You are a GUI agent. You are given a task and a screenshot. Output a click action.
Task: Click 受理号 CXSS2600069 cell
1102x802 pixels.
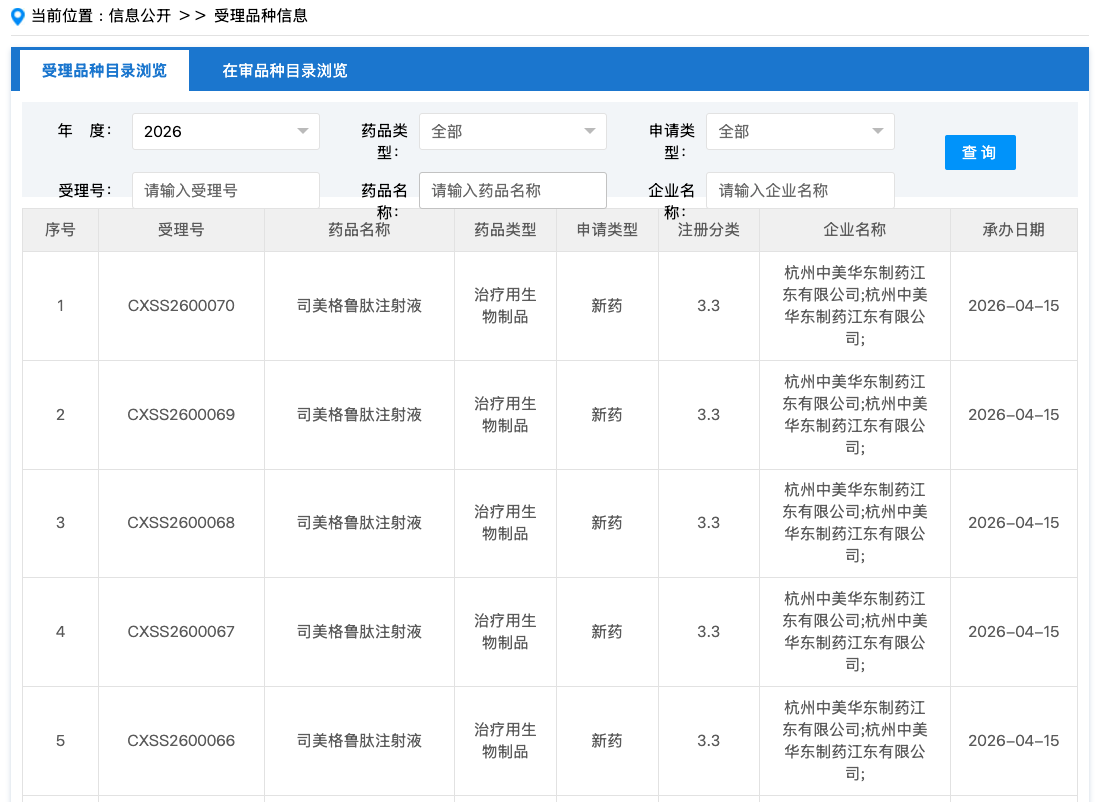click(x=181, y=415)
